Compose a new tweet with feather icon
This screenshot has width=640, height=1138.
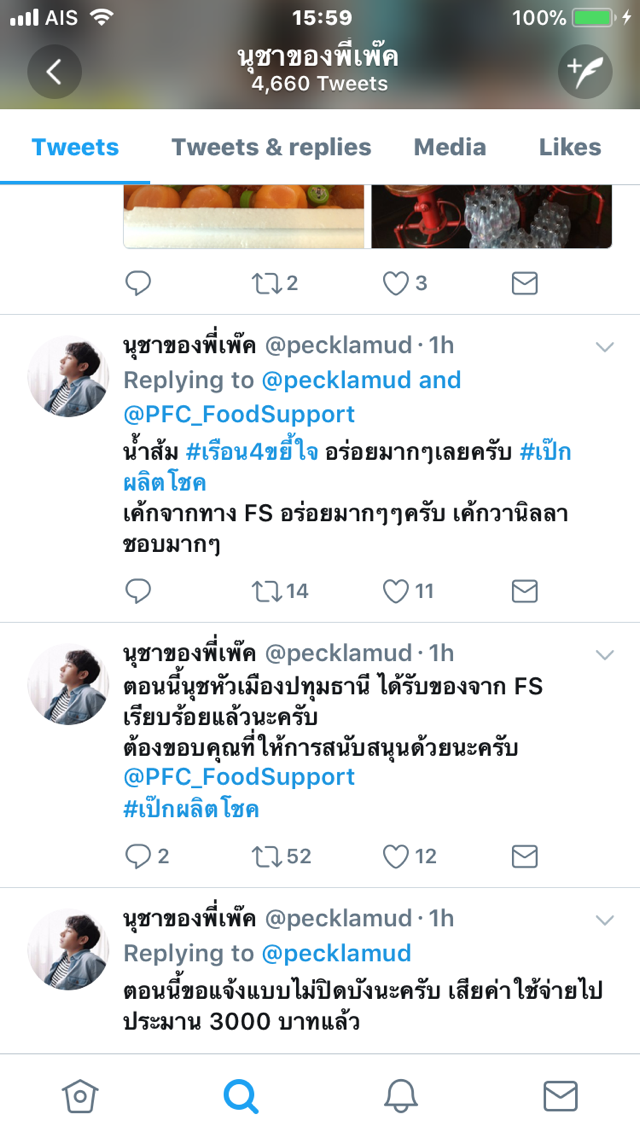pyautogui.click(x=584, y=71)
